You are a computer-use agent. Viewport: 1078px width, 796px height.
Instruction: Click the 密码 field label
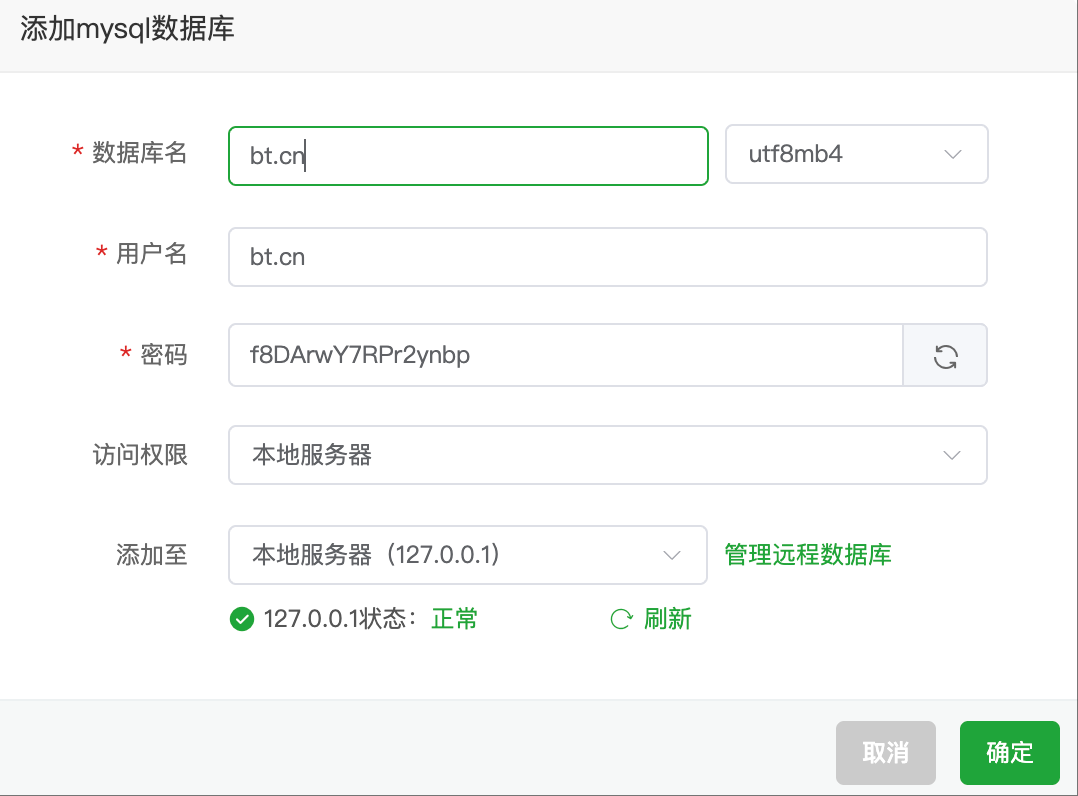pos(164,354)
